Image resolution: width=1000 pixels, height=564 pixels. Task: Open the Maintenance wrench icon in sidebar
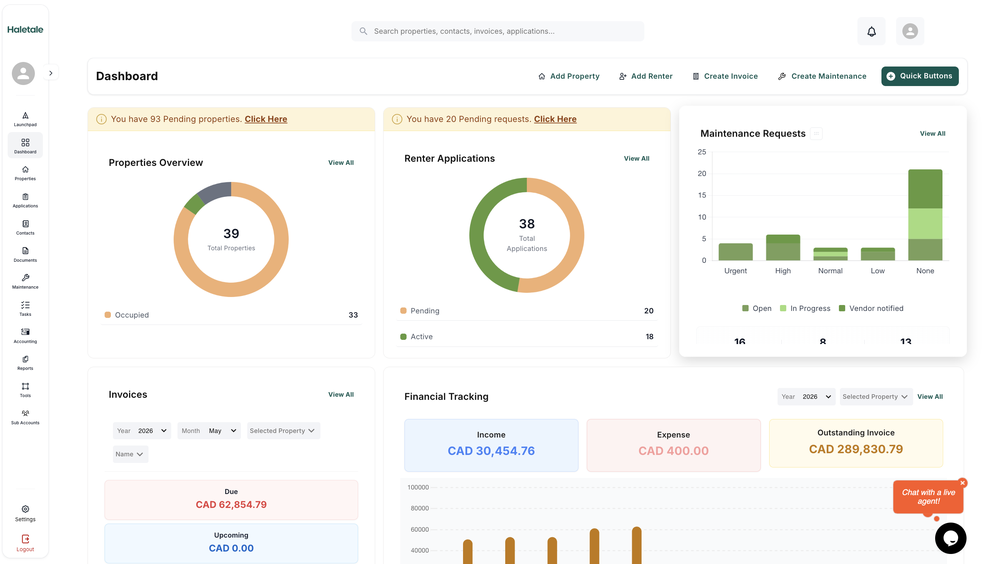pos(25,281)
